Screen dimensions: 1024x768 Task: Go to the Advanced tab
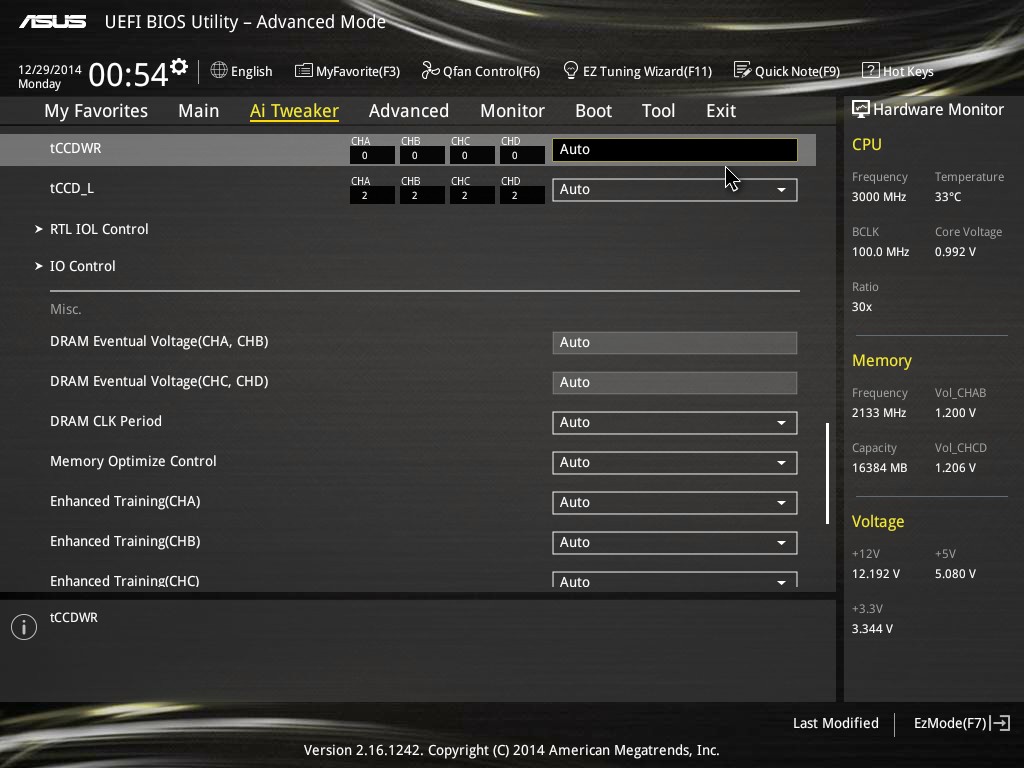409,111
